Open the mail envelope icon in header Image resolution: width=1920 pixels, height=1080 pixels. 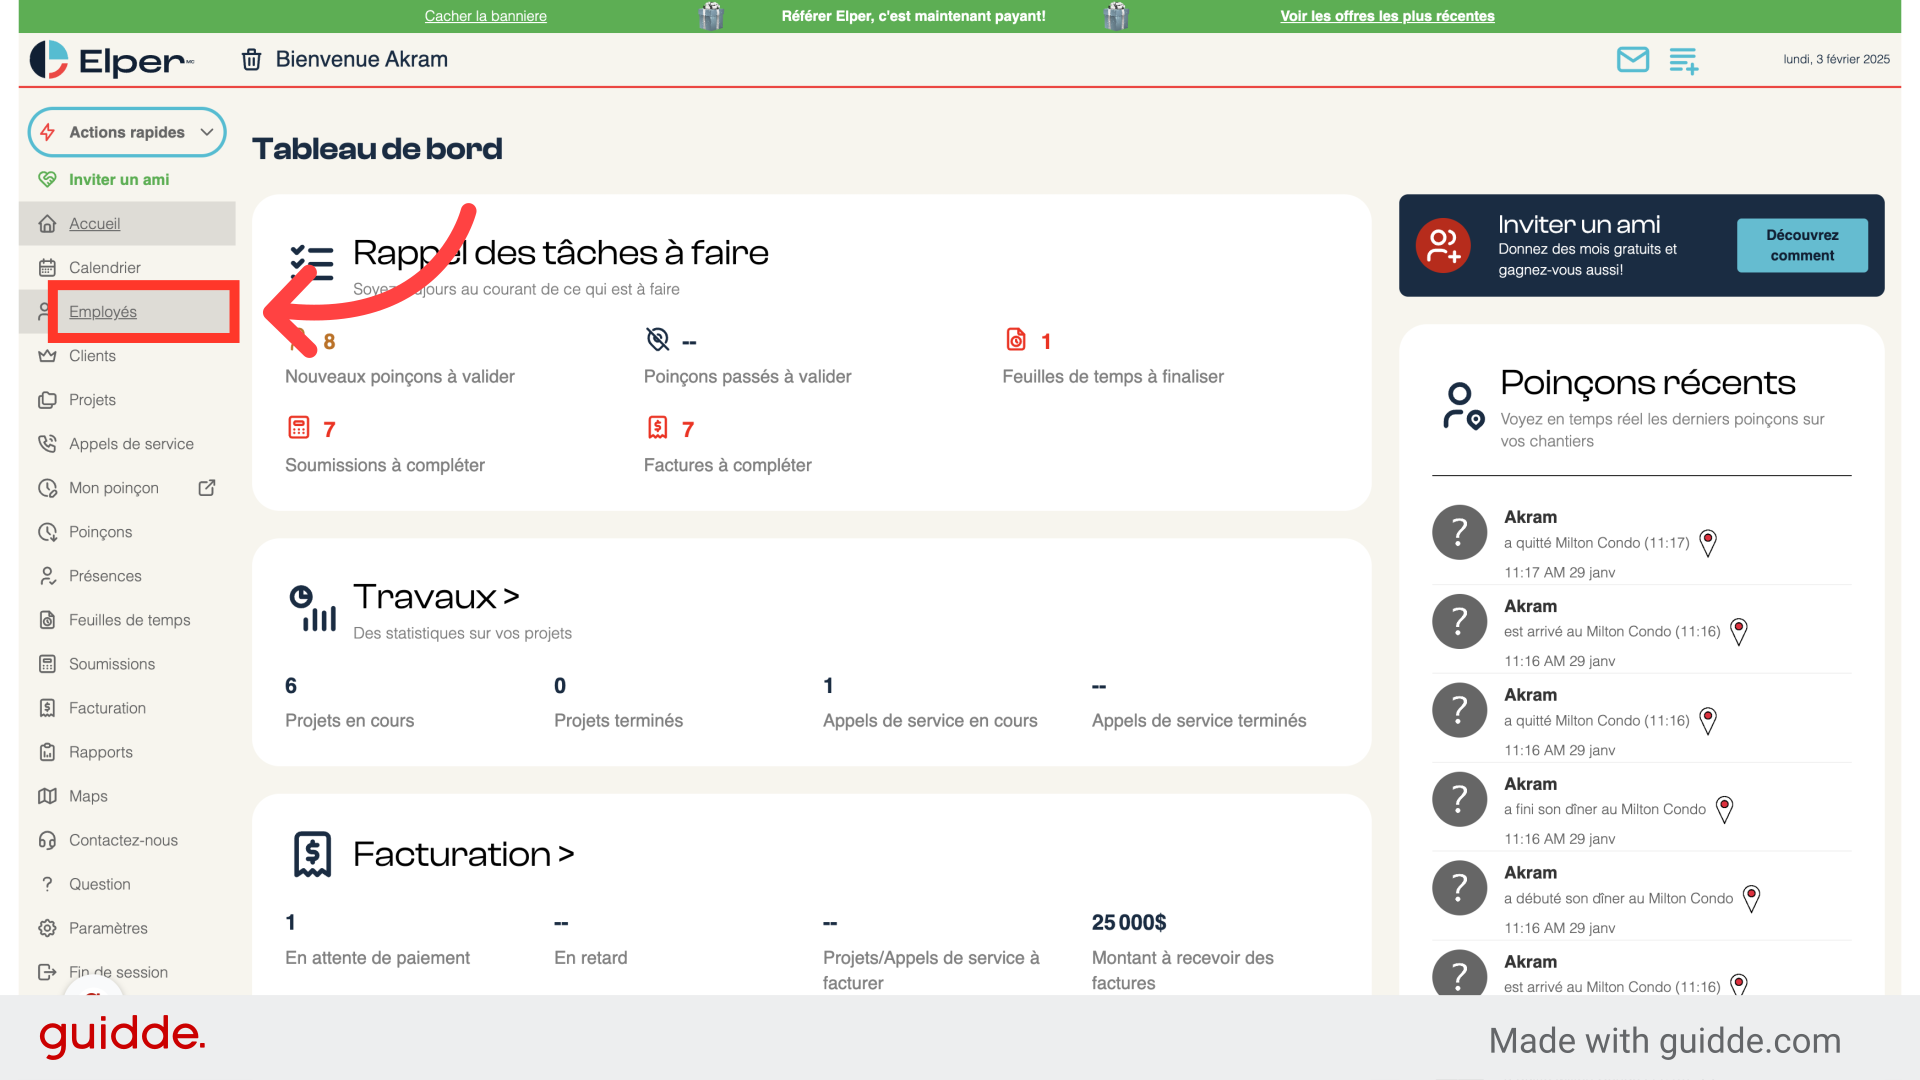tap(1633, 60)
